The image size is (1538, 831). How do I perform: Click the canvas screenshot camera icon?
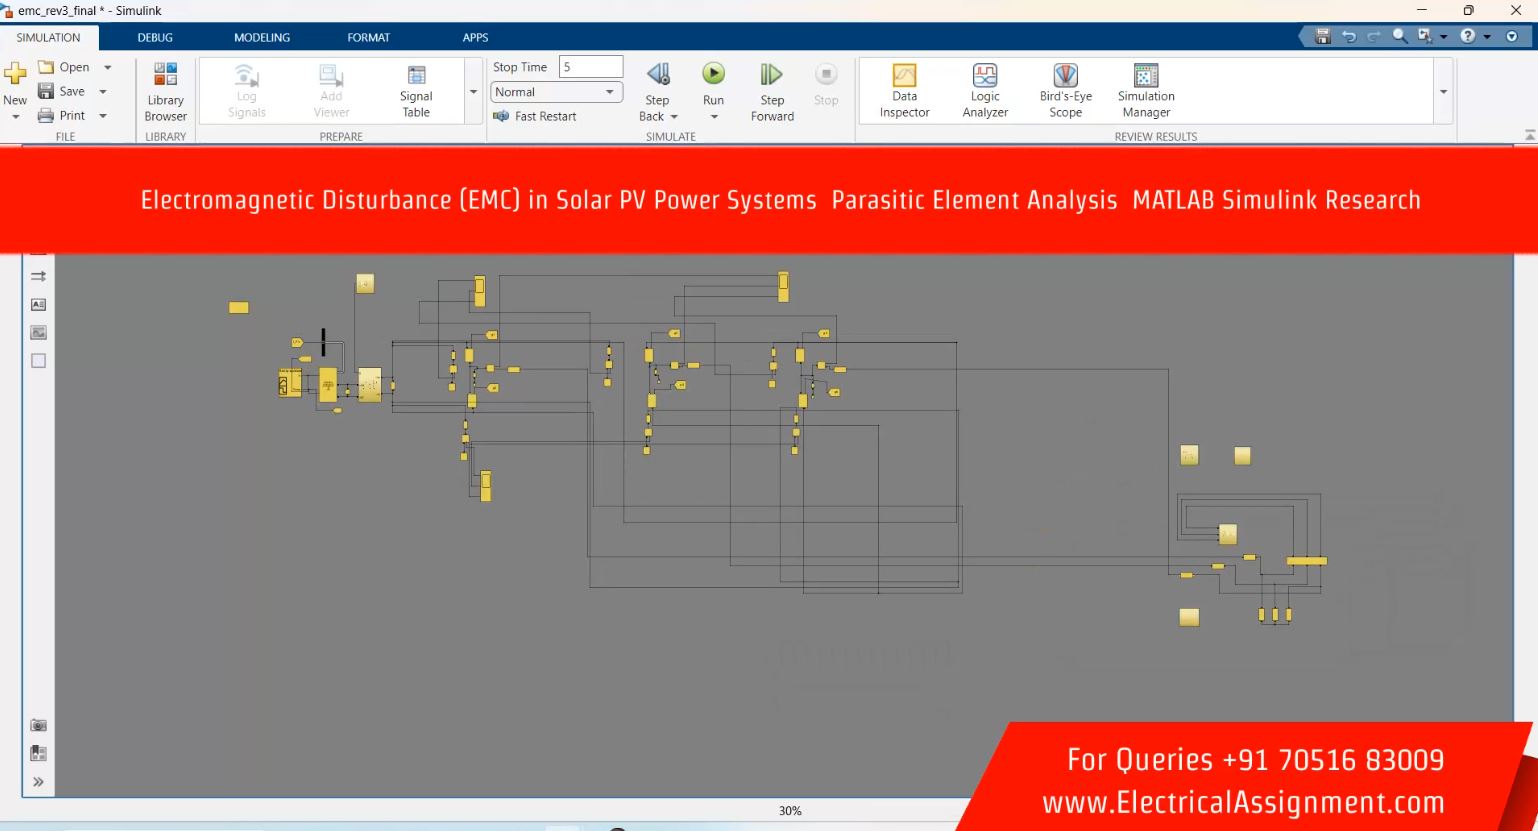38,725
